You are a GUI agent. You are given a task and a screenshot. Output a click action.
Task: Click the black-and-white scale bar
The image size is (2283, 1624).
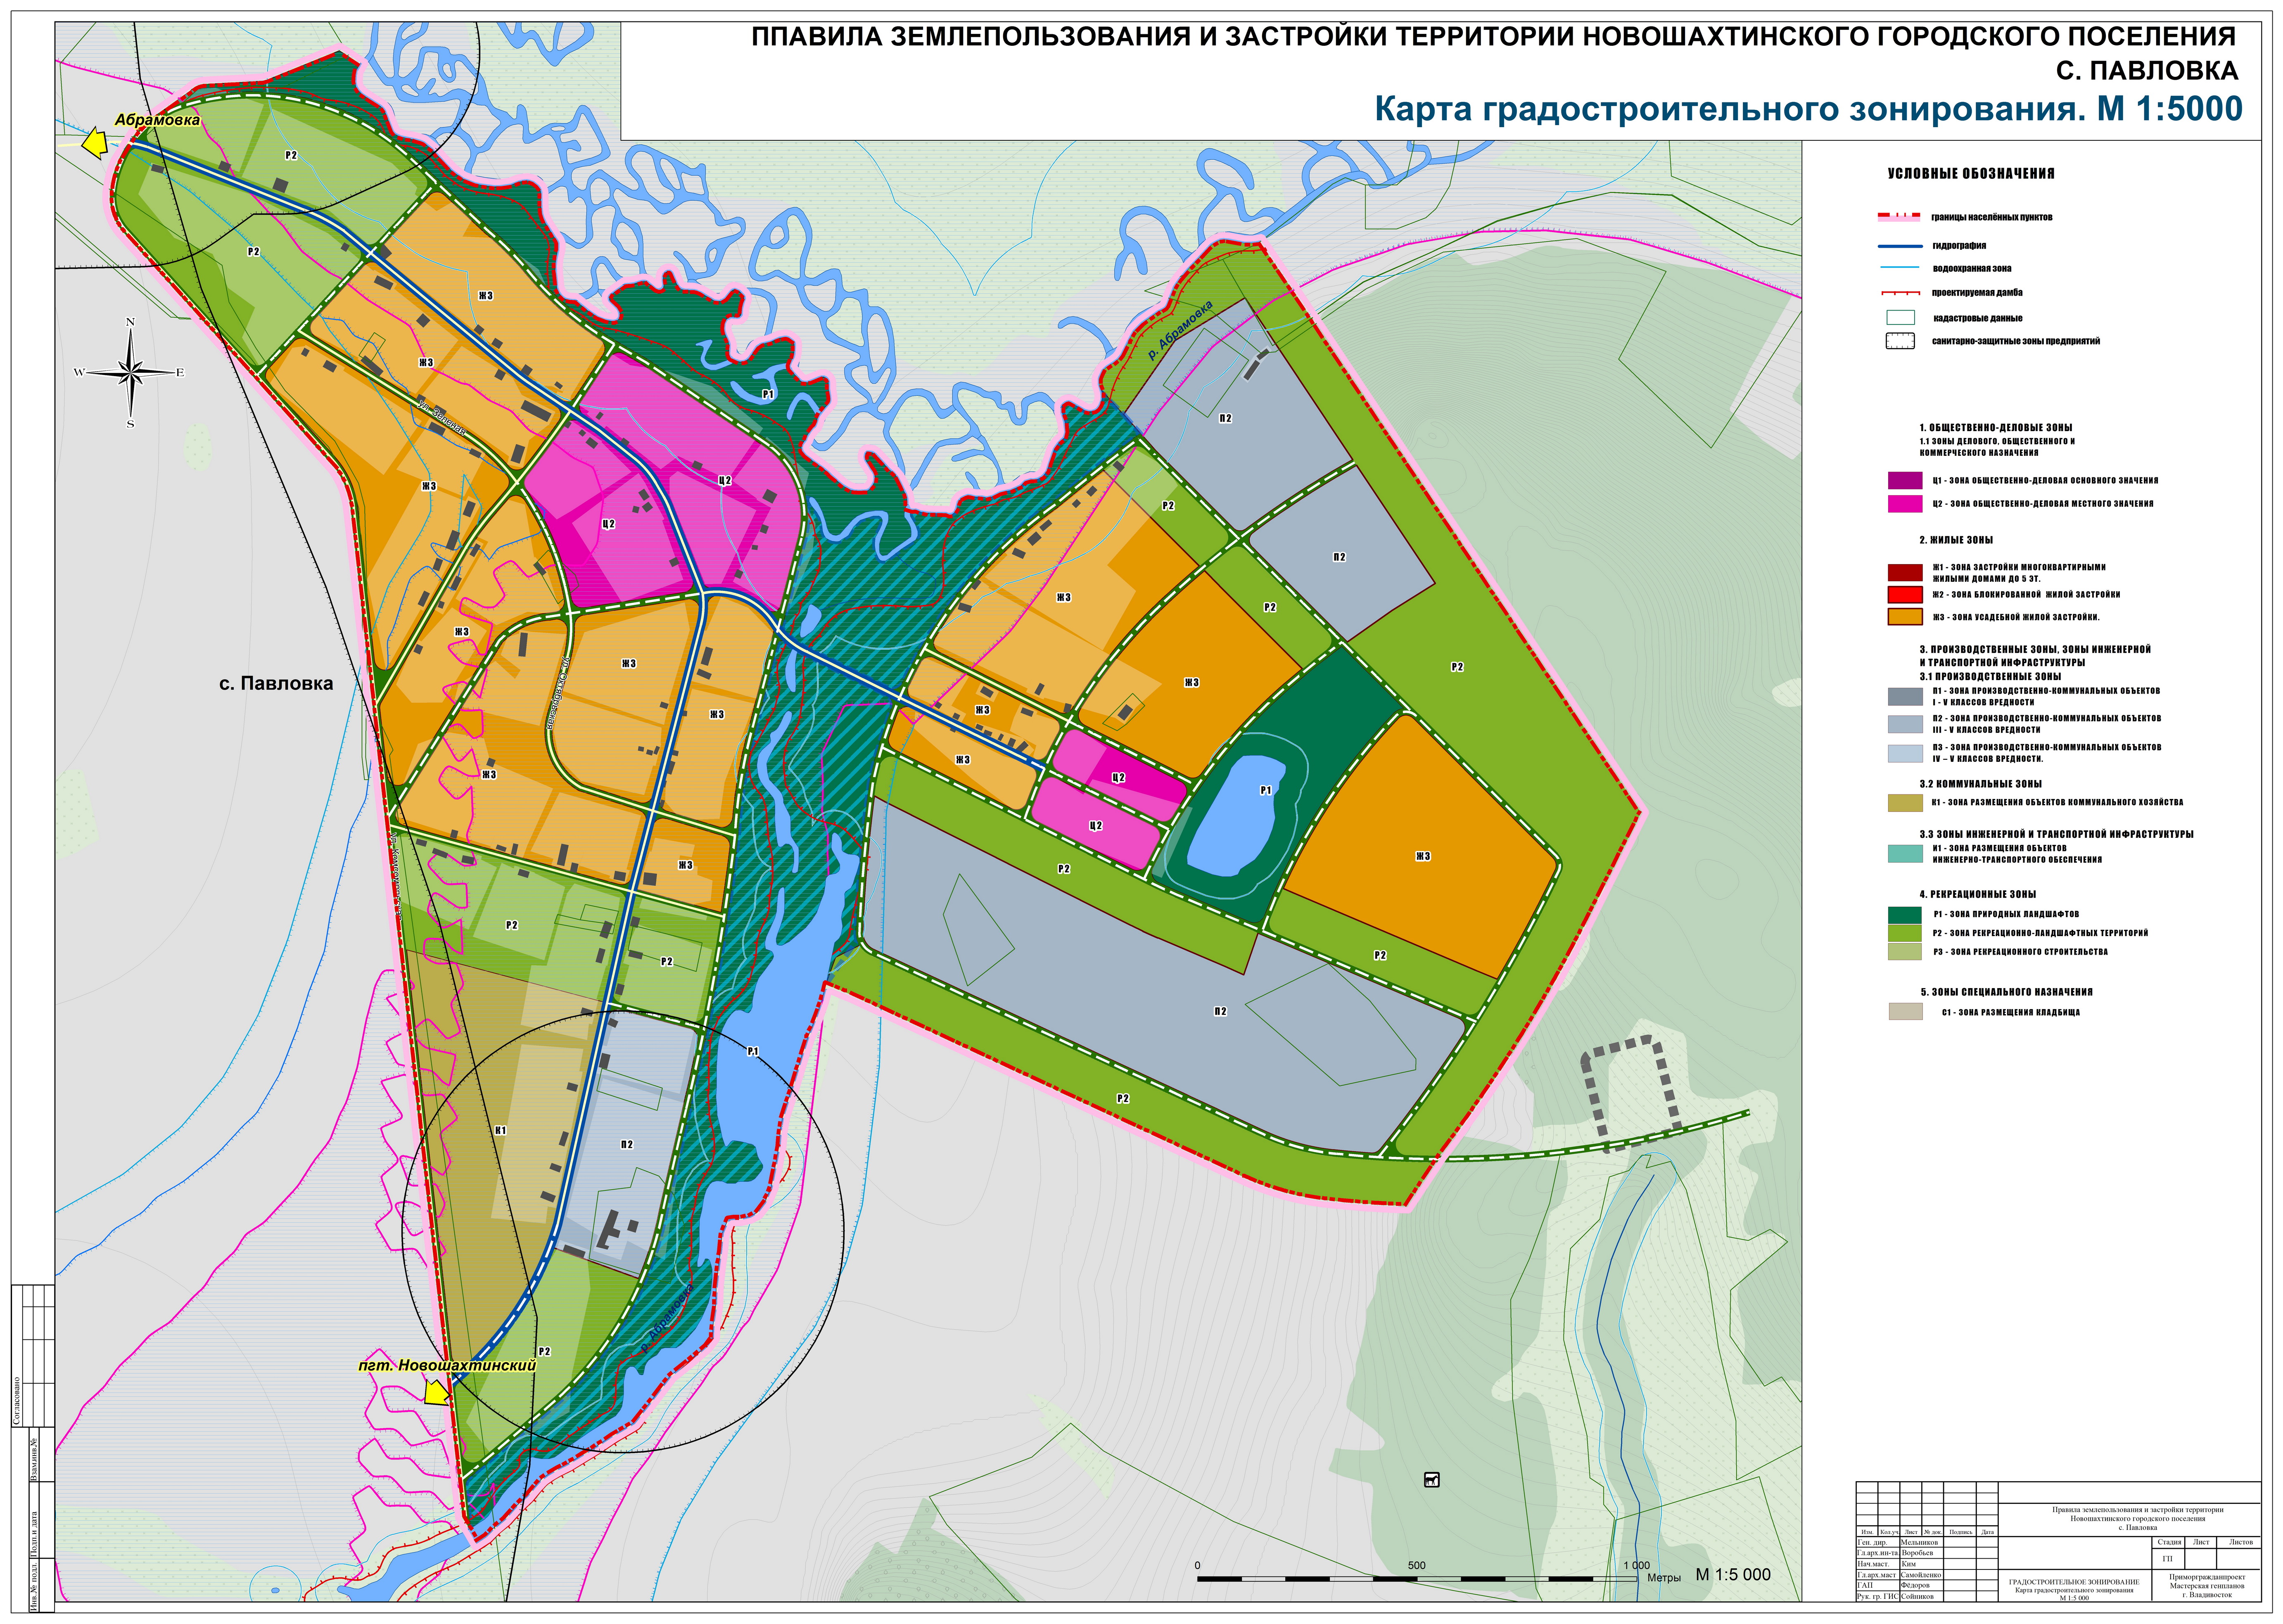coord(1417,1579)
